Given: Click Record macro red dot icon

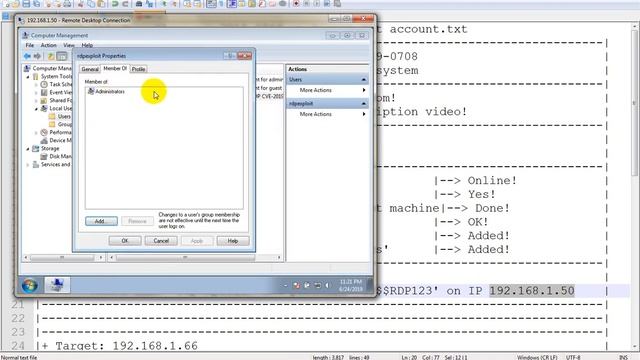Looking at the screenshot, I should coord(296,4).
